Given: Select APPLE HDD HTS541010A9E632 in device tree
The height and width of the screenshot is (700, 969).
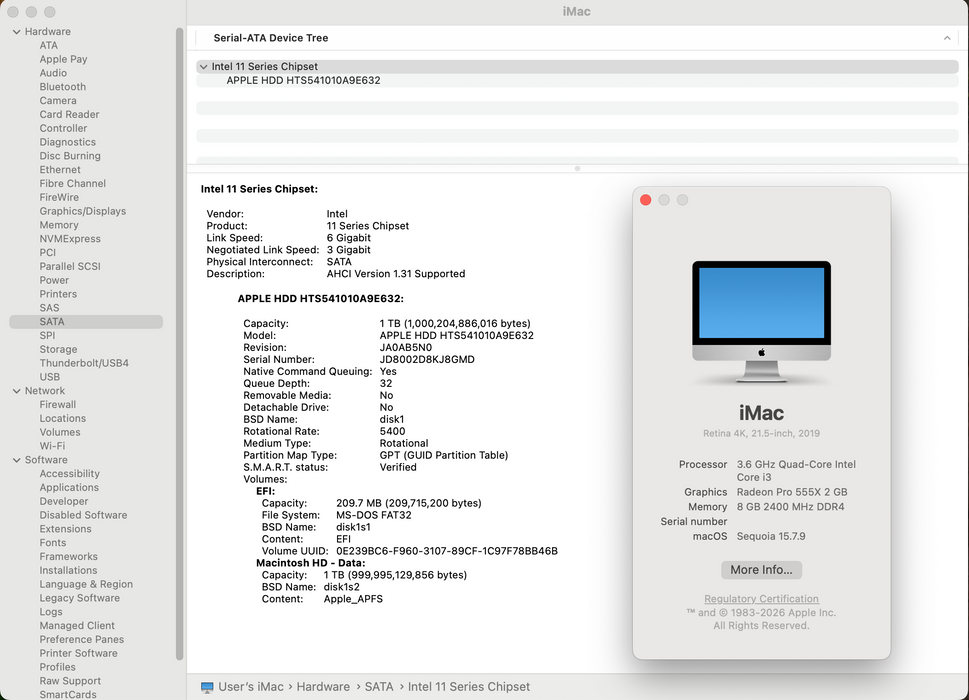Looking at the screenshot, I should coord(303,80).
